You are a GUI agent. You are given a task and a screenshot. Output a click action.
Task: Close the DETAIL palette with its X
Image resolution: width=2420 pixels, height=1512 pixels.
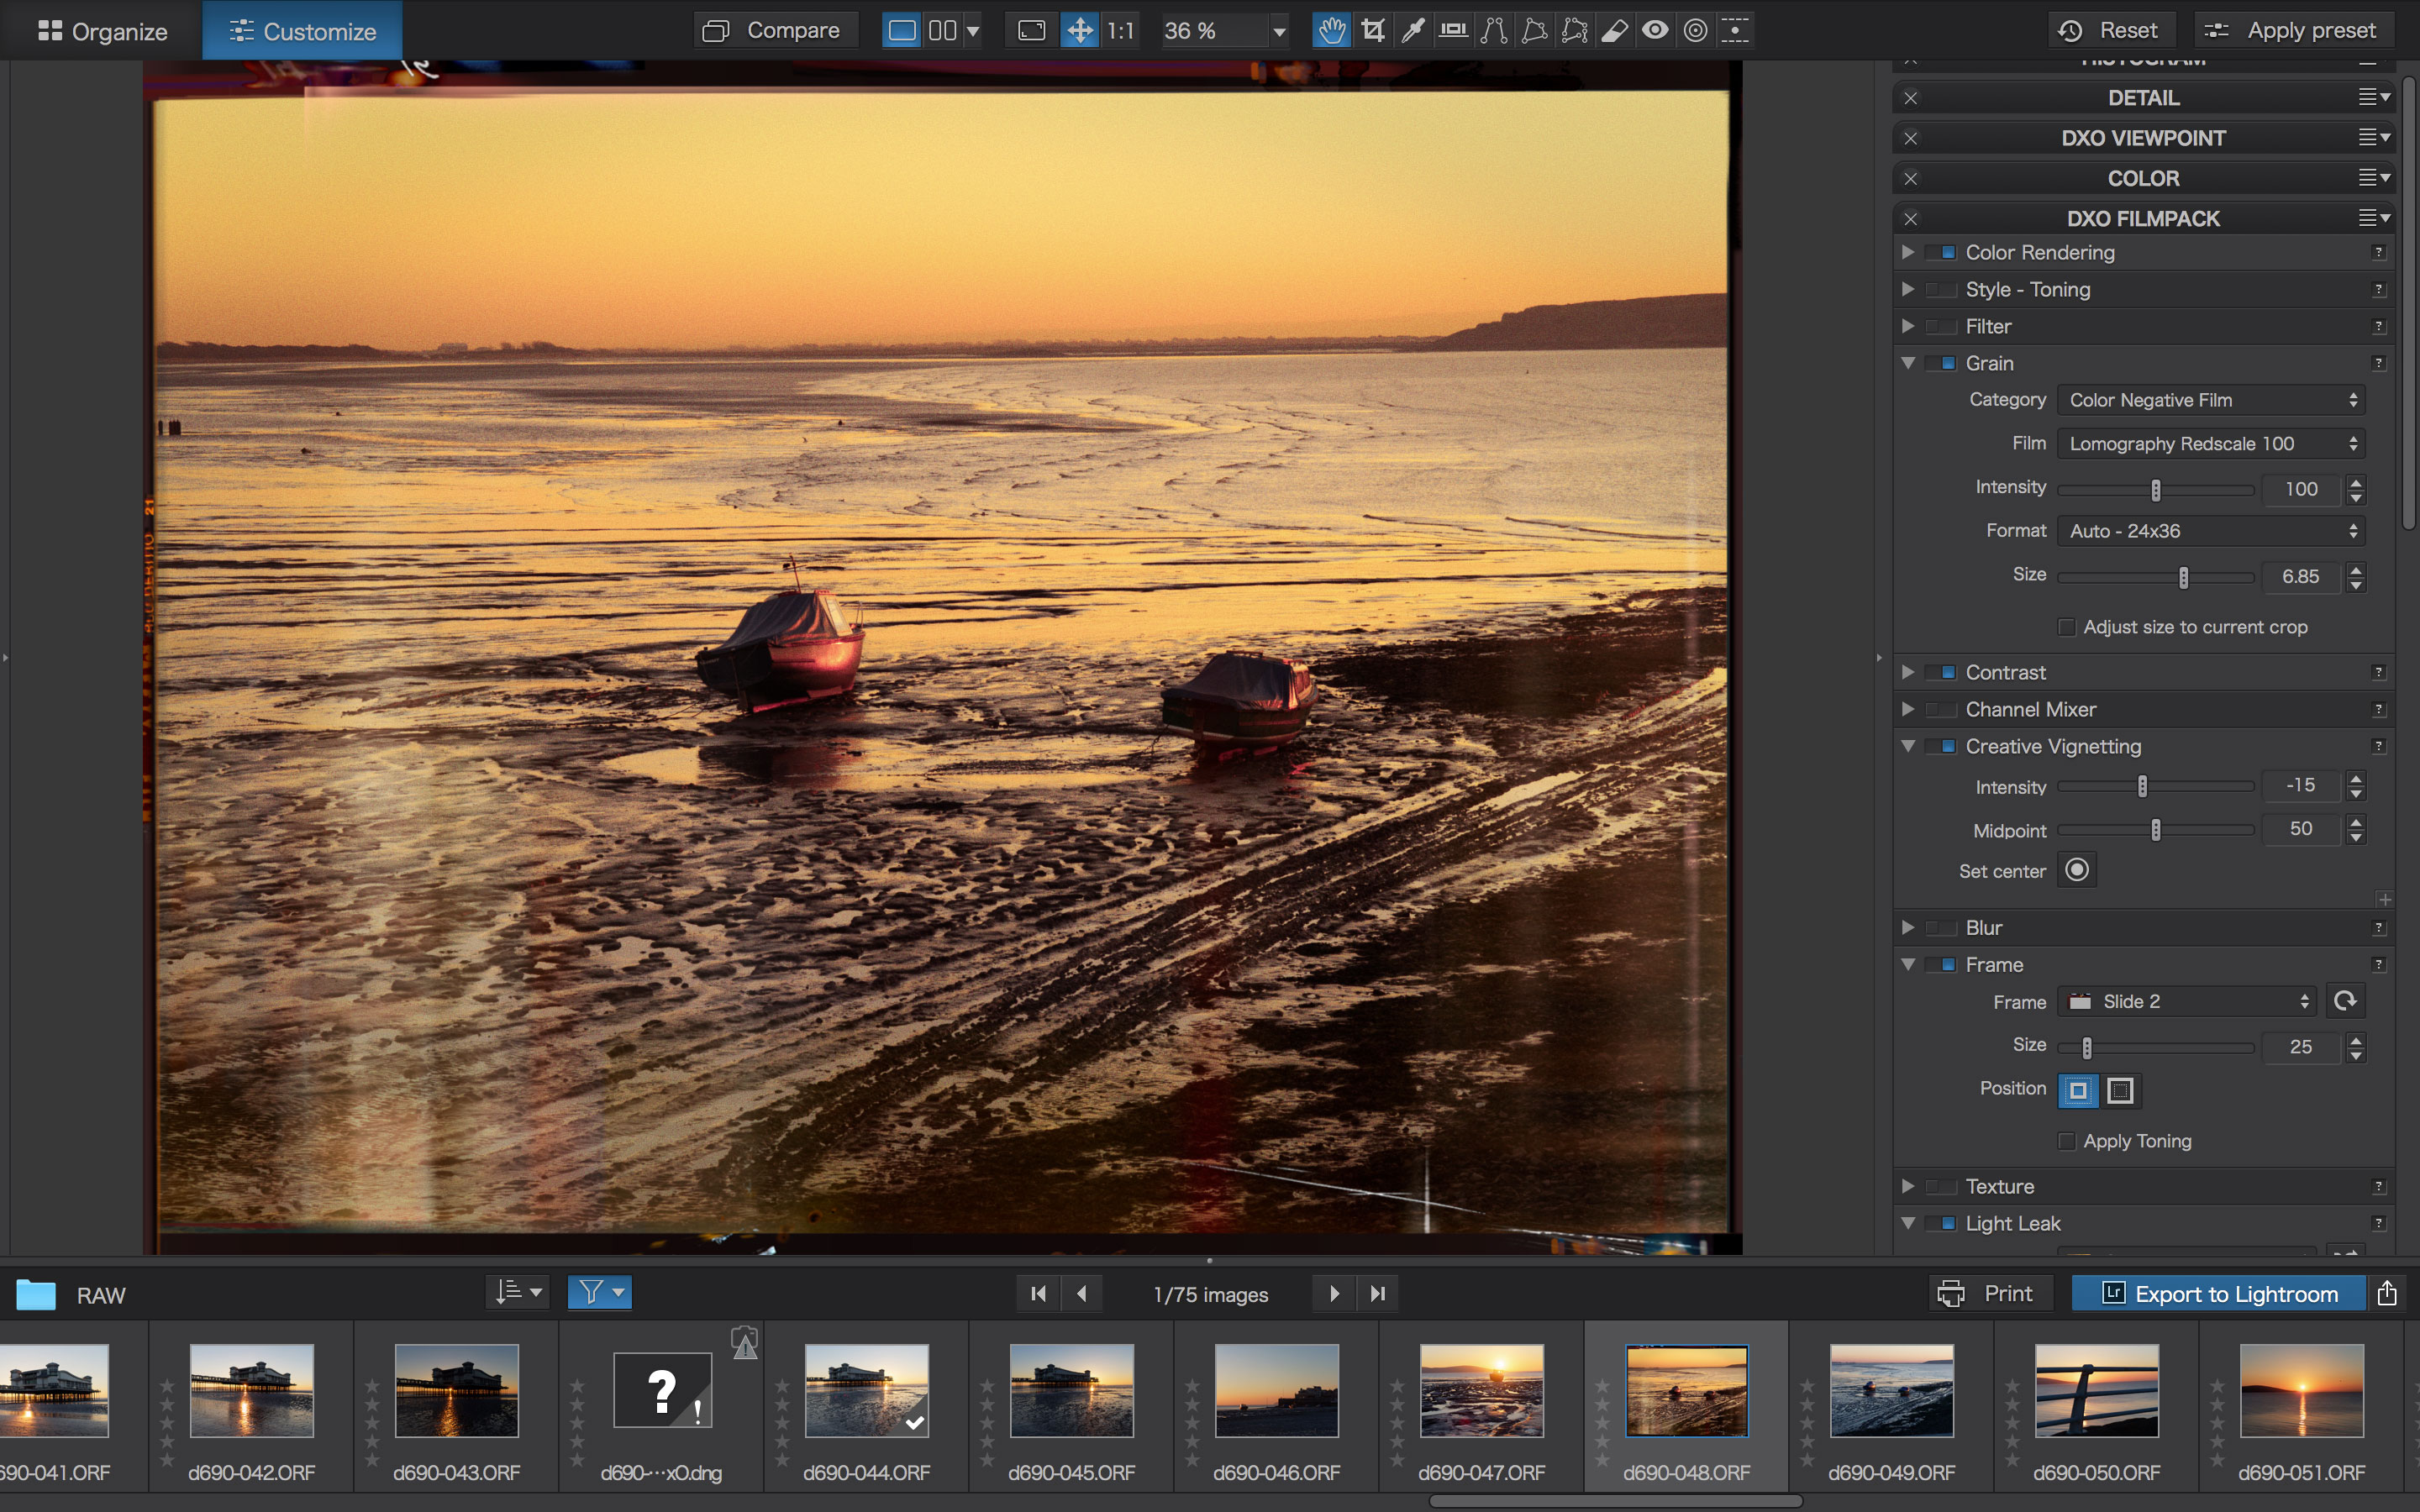[x=1911, y=98]
